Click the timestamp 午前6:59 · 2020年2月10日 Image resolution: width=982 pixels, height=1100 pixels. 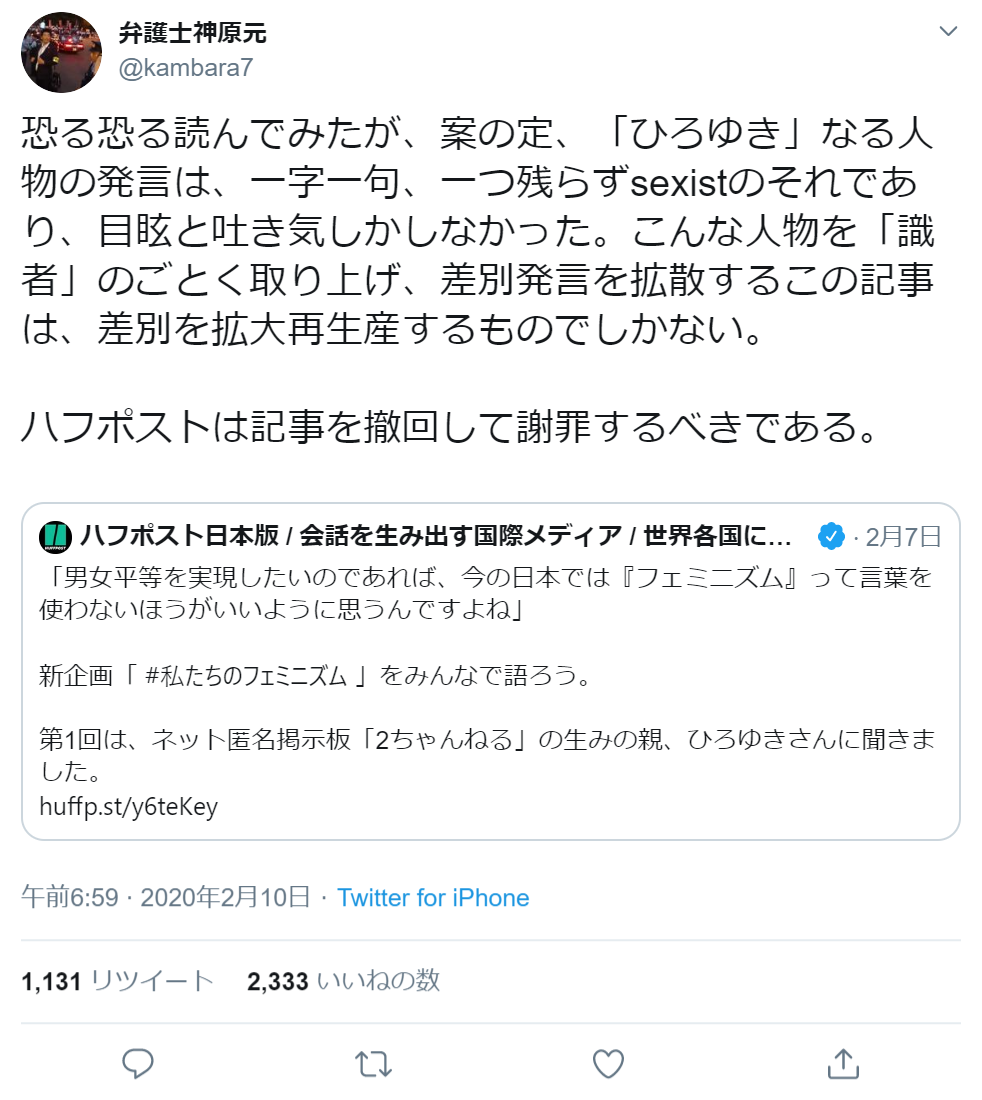tap(166, 897)
